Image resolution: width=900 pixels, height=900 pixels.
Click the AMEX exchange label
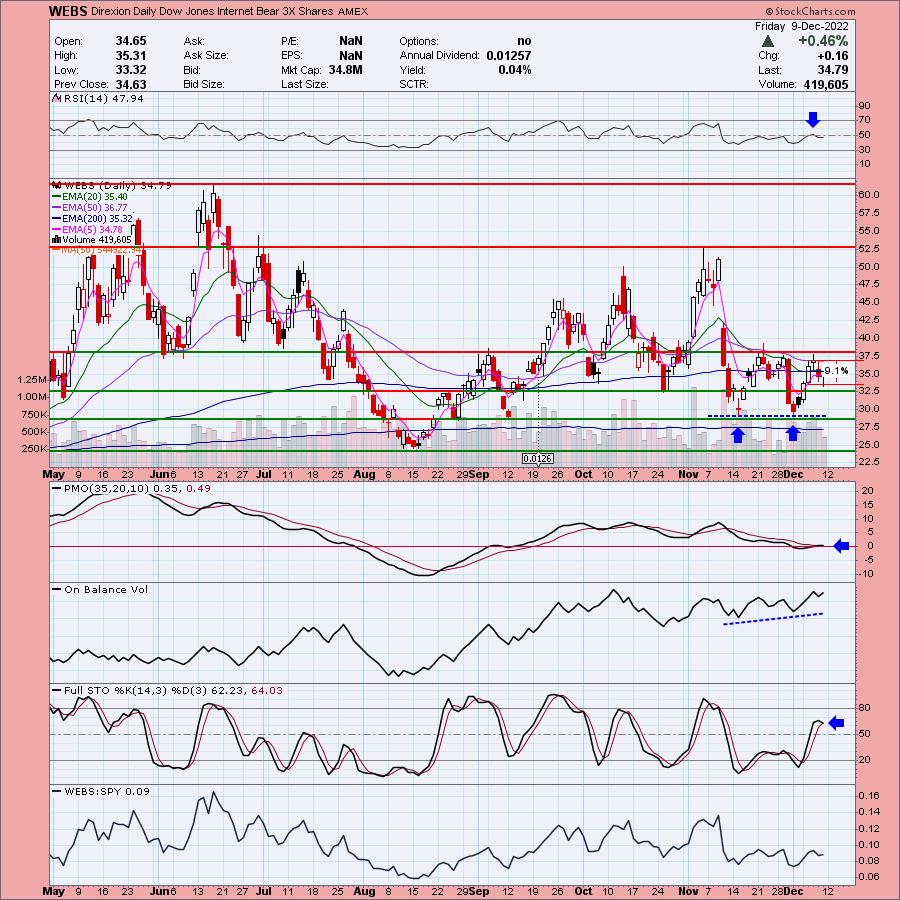click(351, 11)
